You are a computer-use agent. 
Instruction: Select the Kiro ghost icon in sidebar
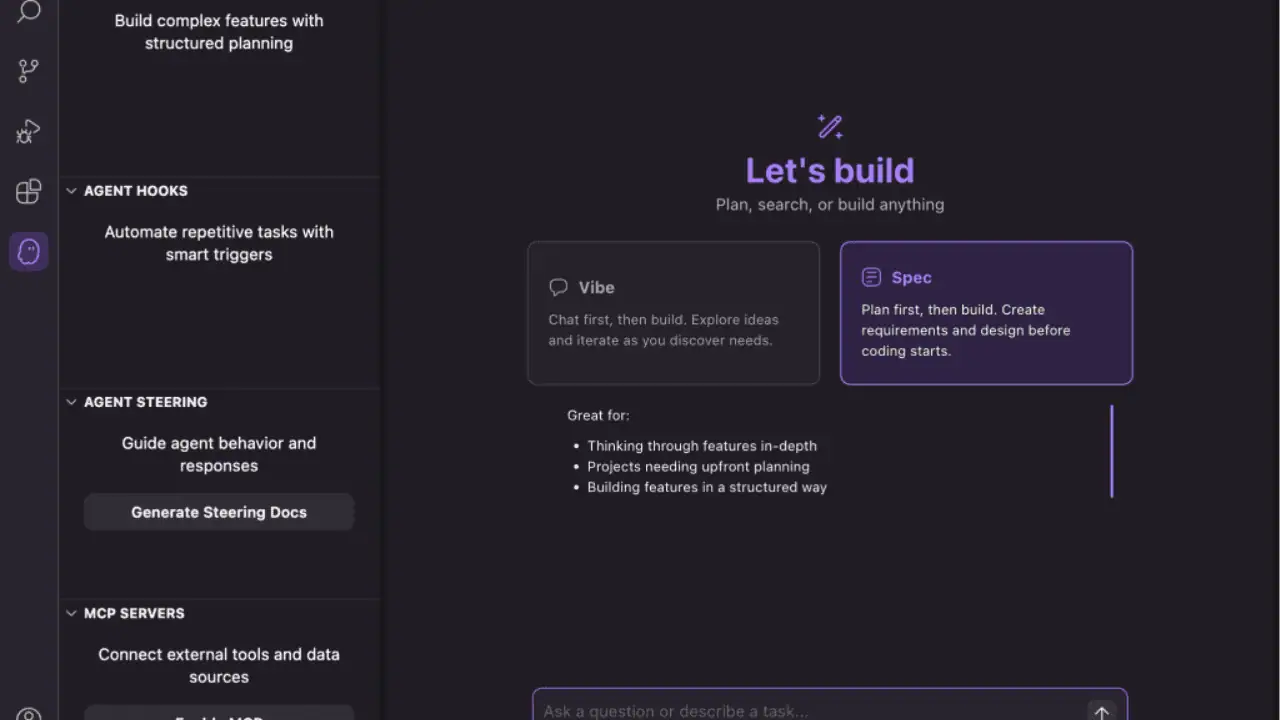click(x=29, y=251)
